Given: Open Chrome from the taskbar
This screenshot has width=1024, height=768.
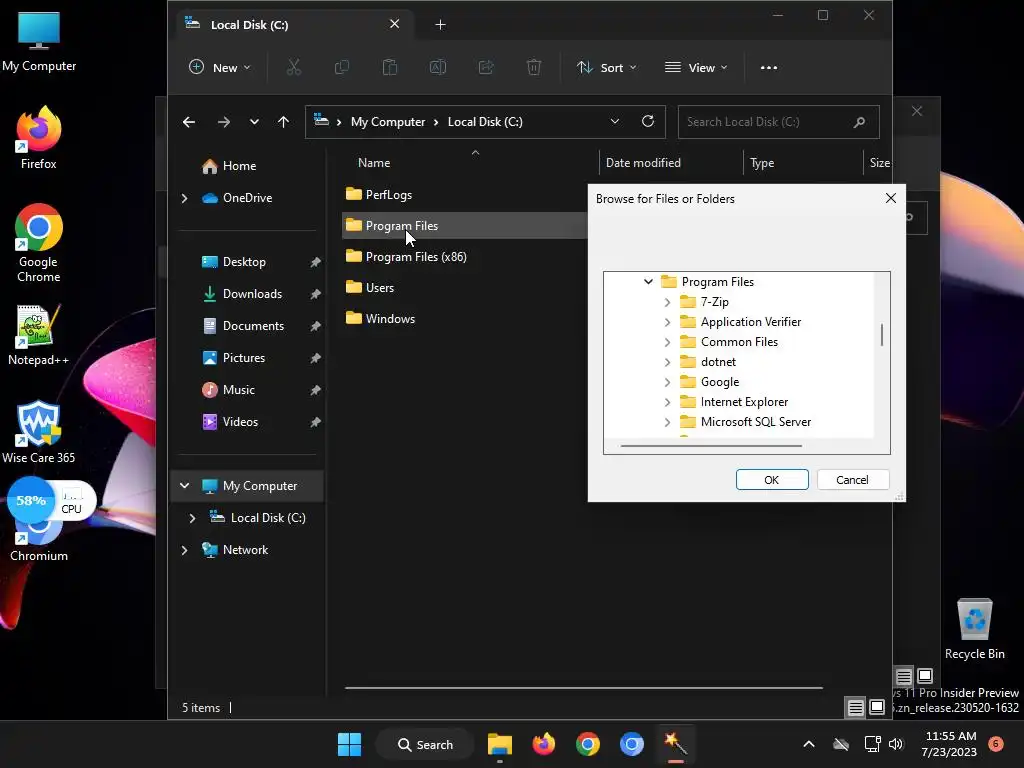Looking at the screenshot, I should point(588,744).
